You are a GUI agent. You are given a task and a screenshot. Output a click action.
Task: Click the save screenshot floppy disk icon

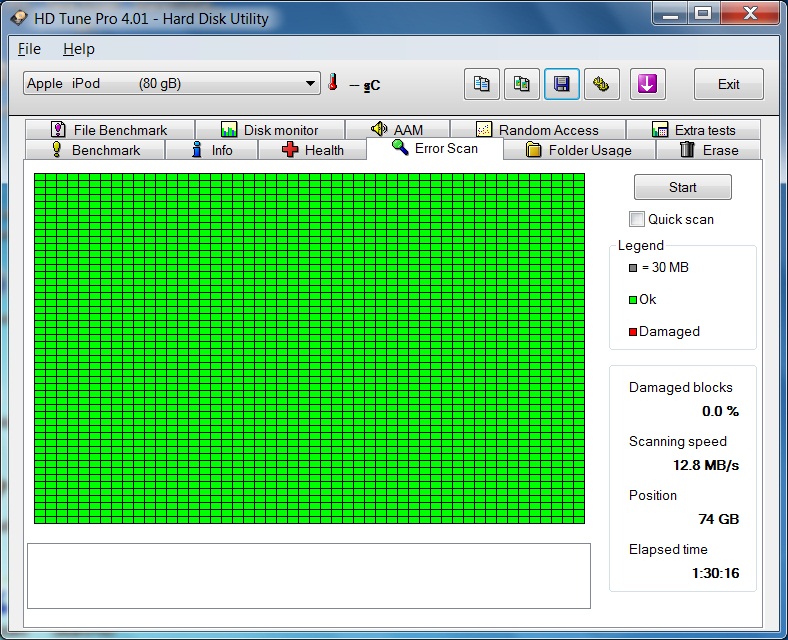(562, 84)
